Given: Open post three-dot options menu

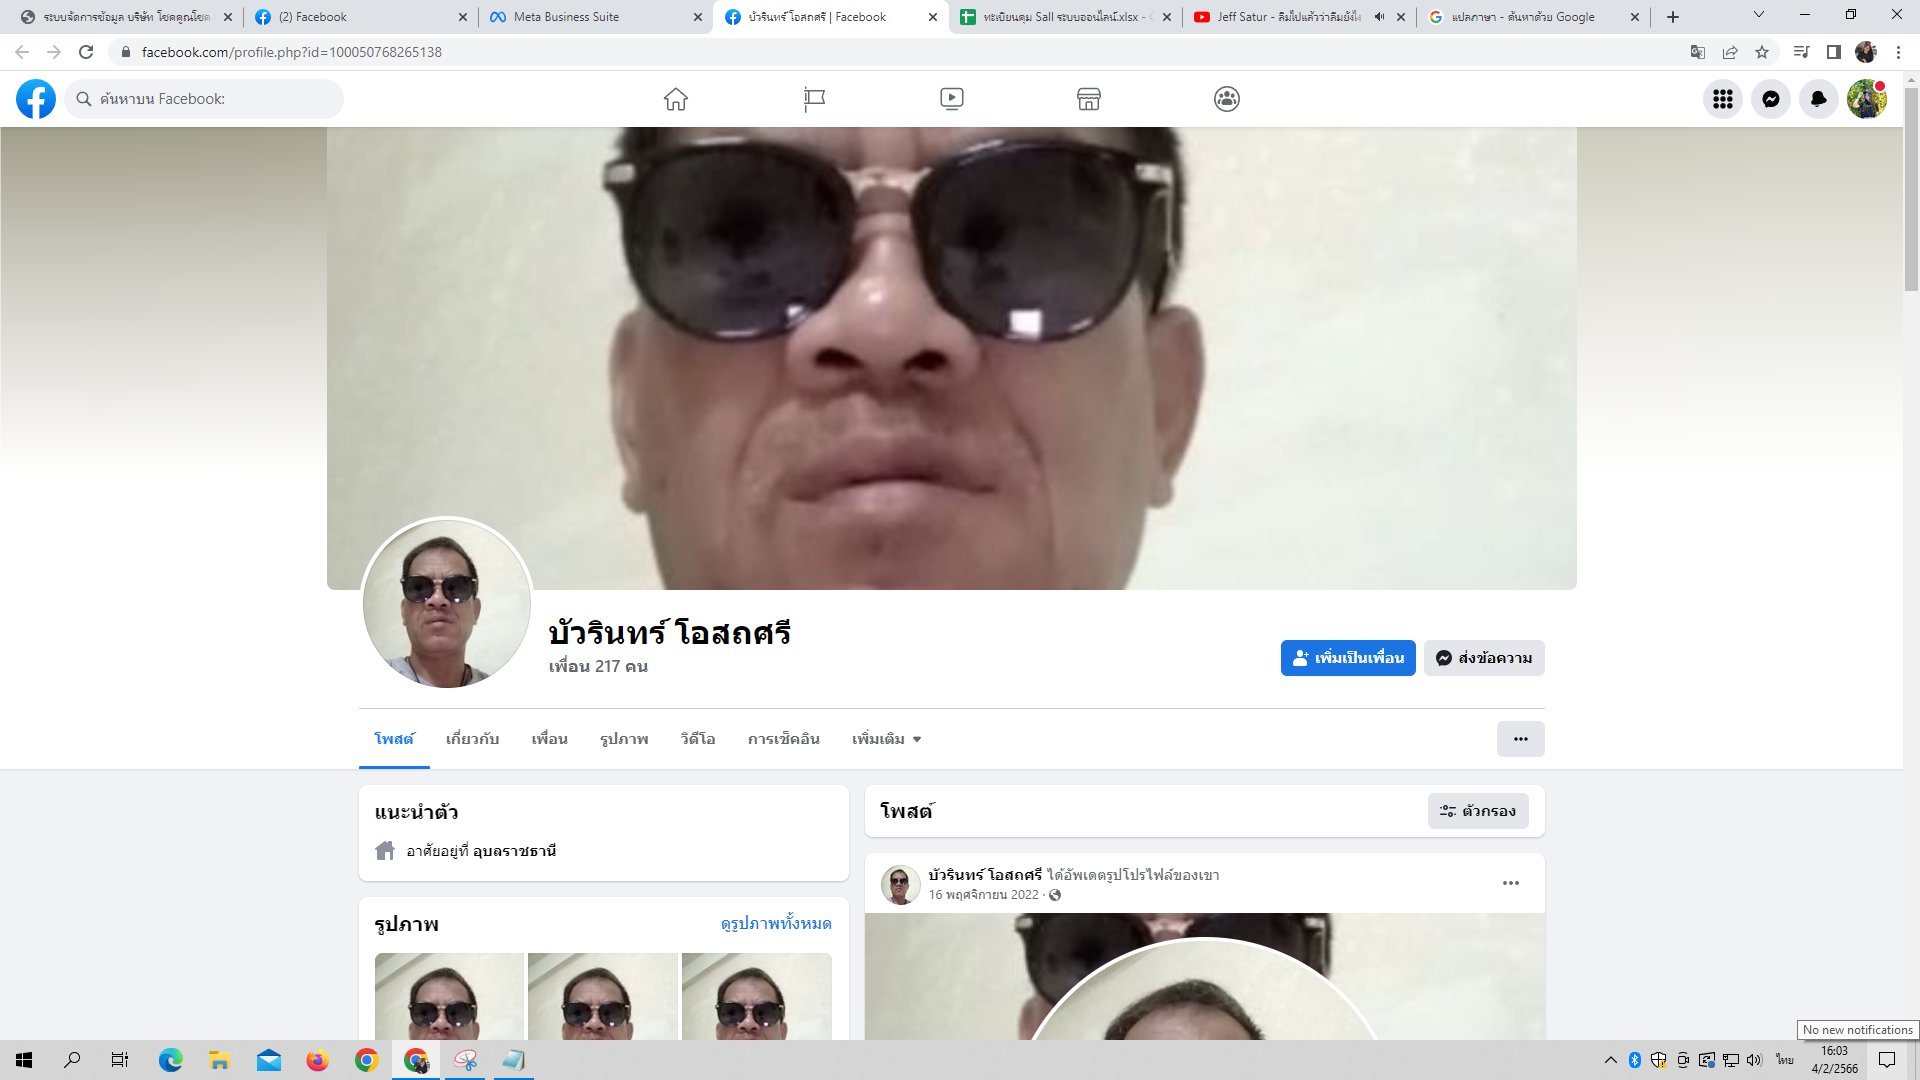Looking at the screenshot, I should 1510,883.
